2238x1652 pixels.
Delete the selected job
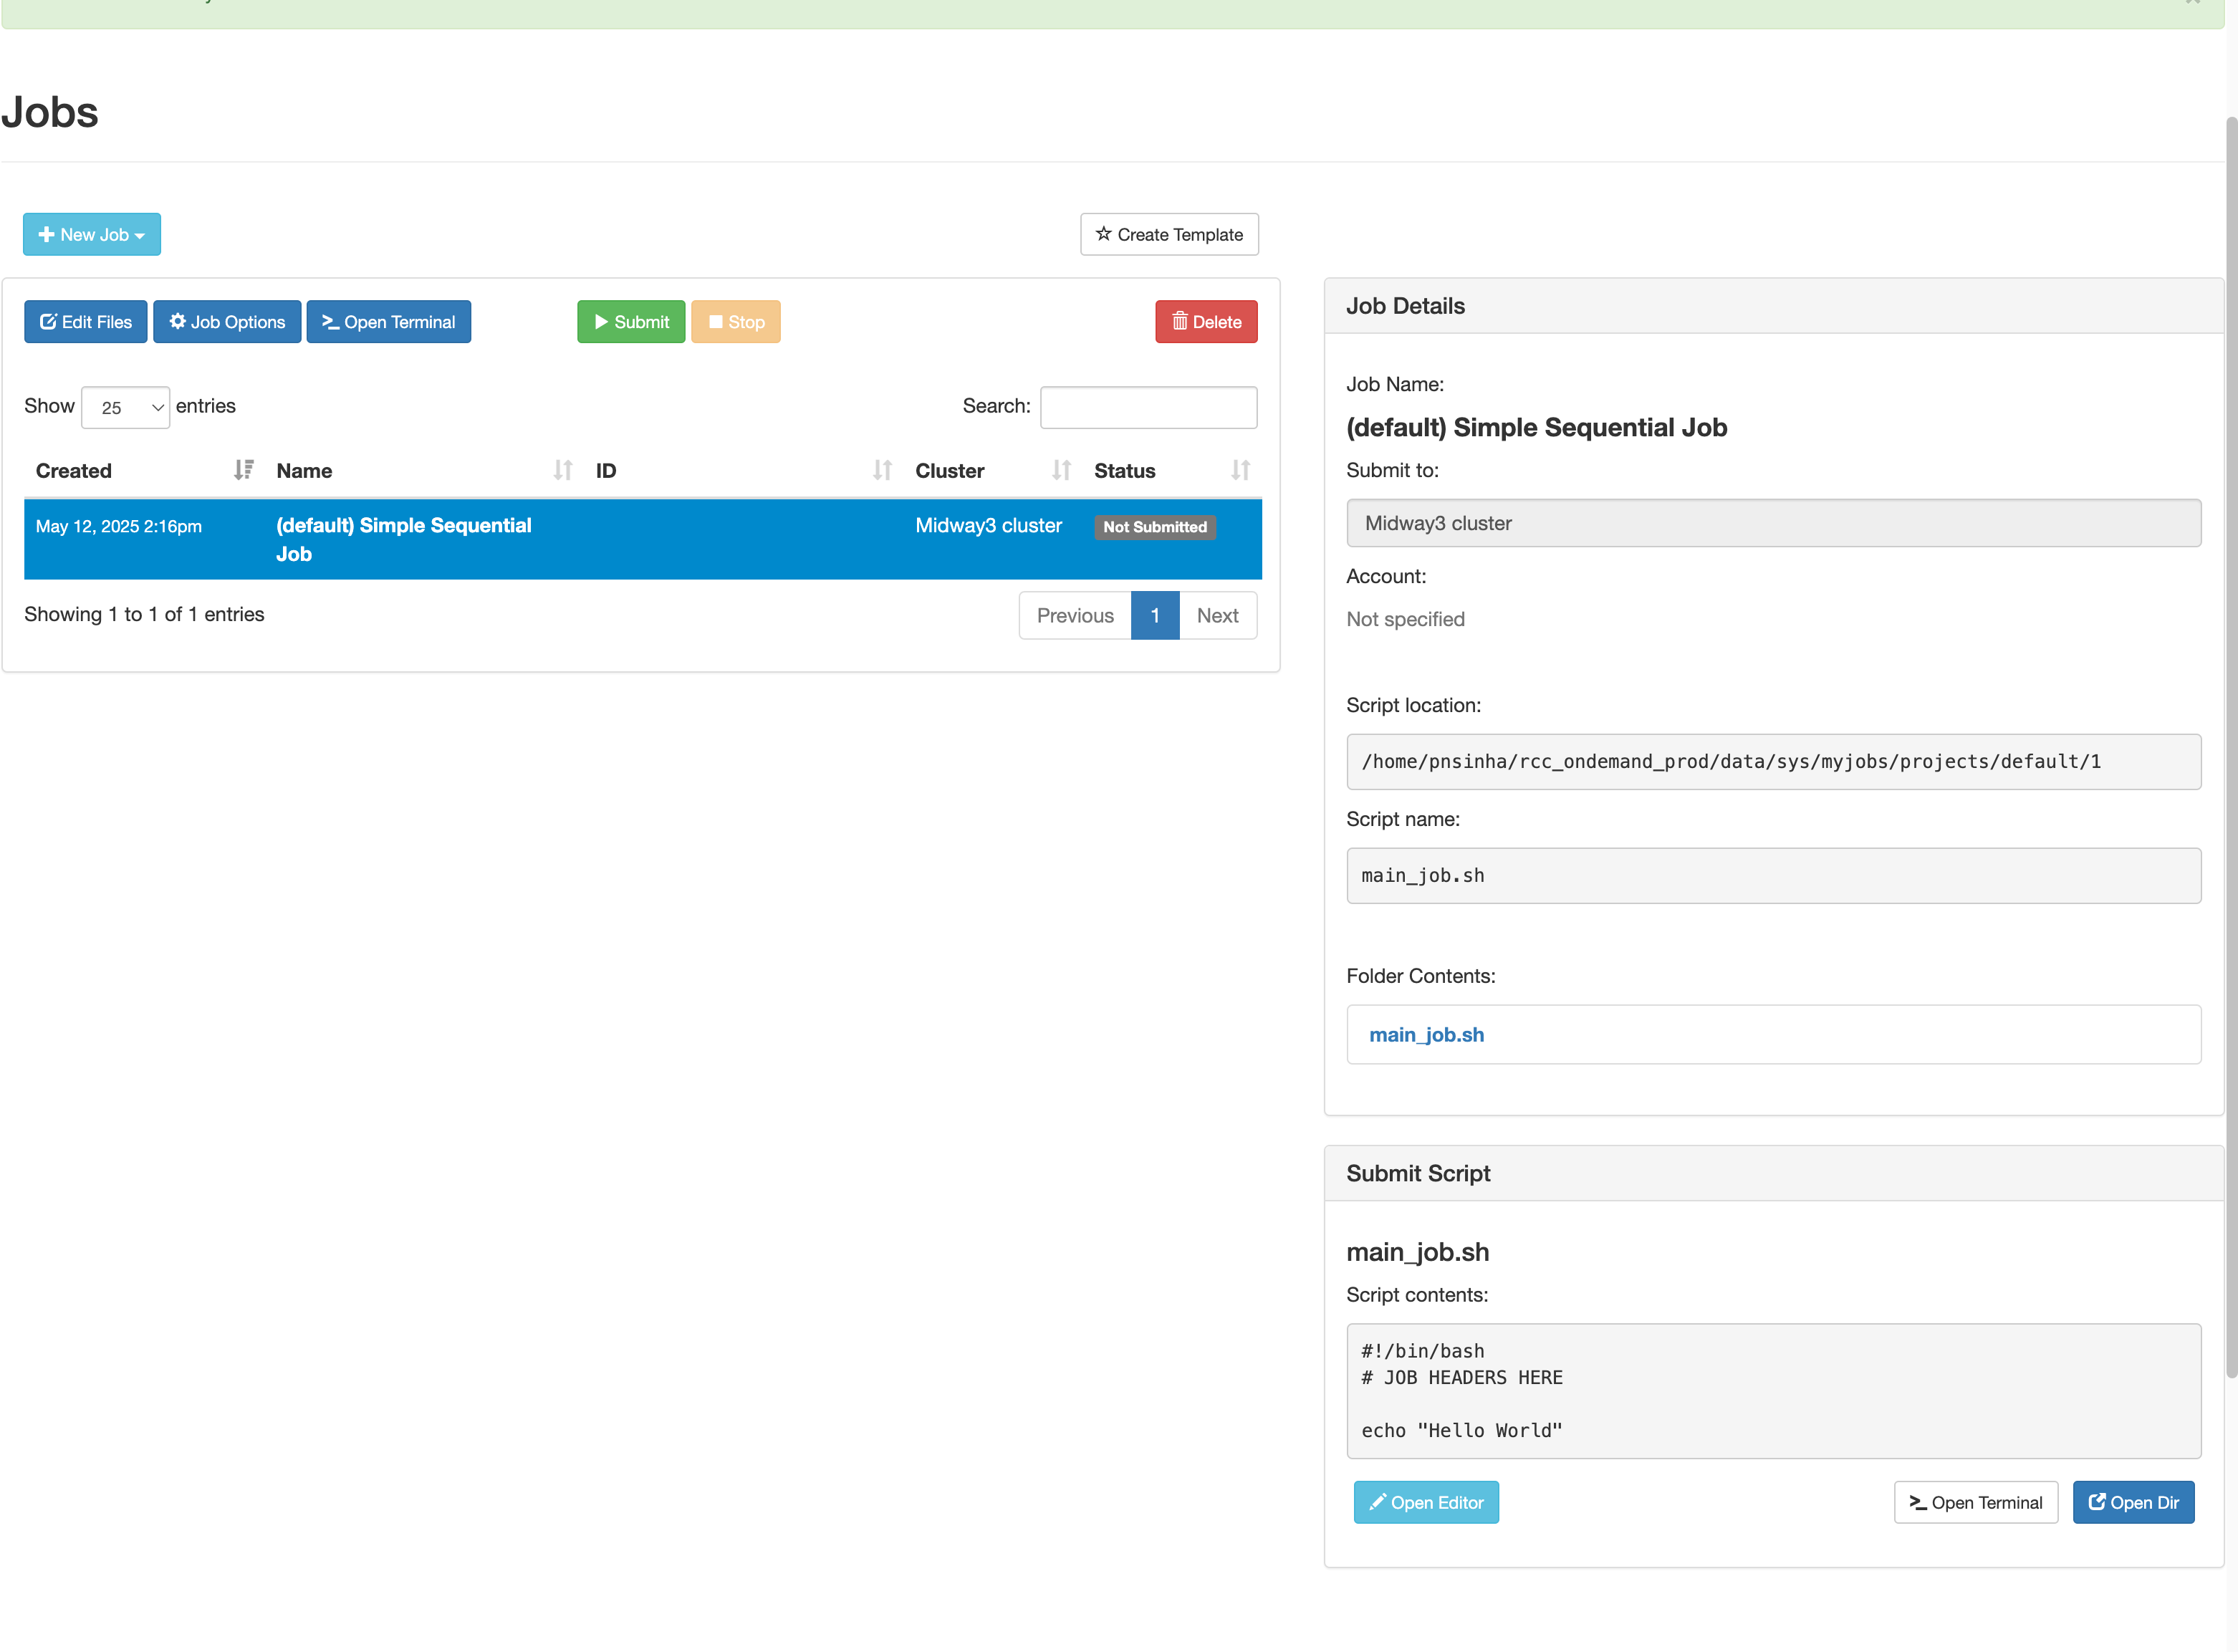coord(1206,322)
